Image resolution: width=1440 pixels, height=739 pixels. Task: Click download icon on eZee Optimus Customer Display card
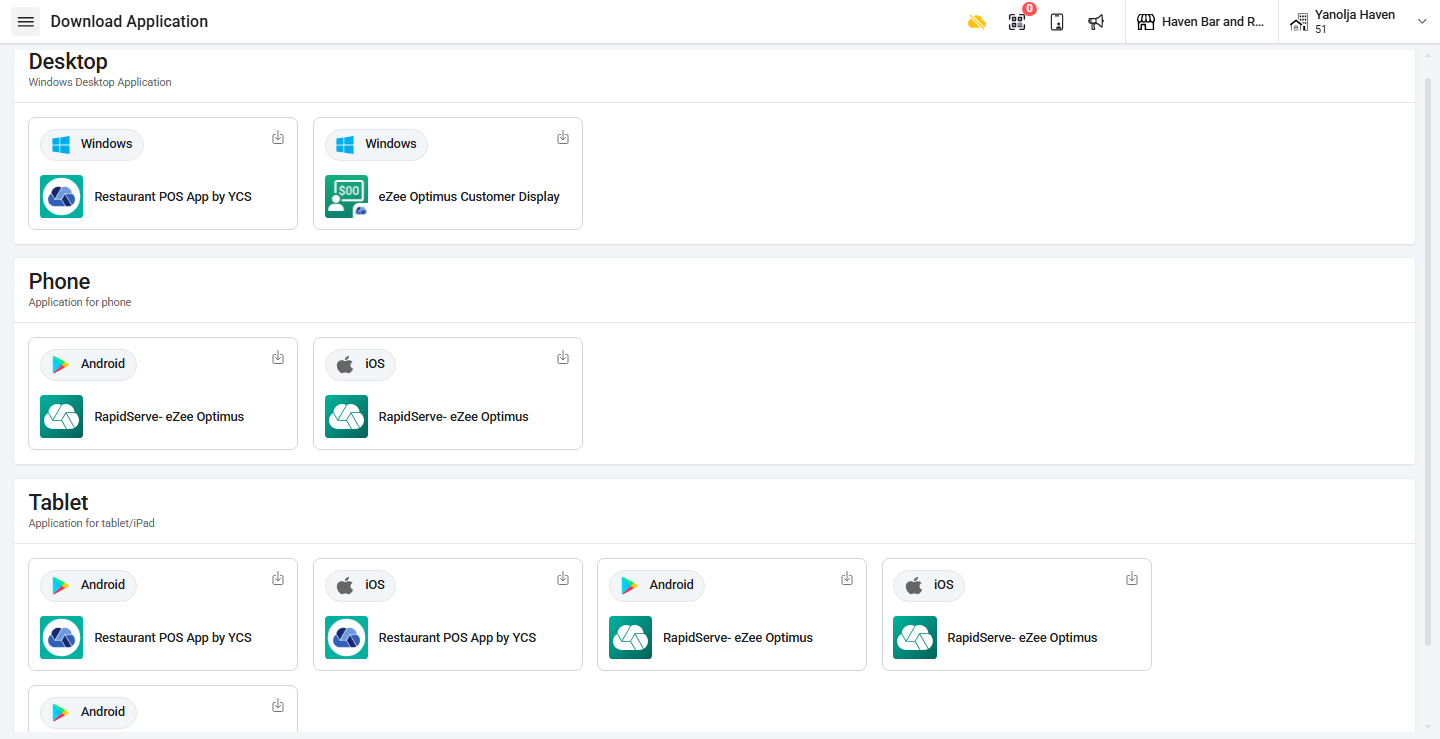click(563, 138)
